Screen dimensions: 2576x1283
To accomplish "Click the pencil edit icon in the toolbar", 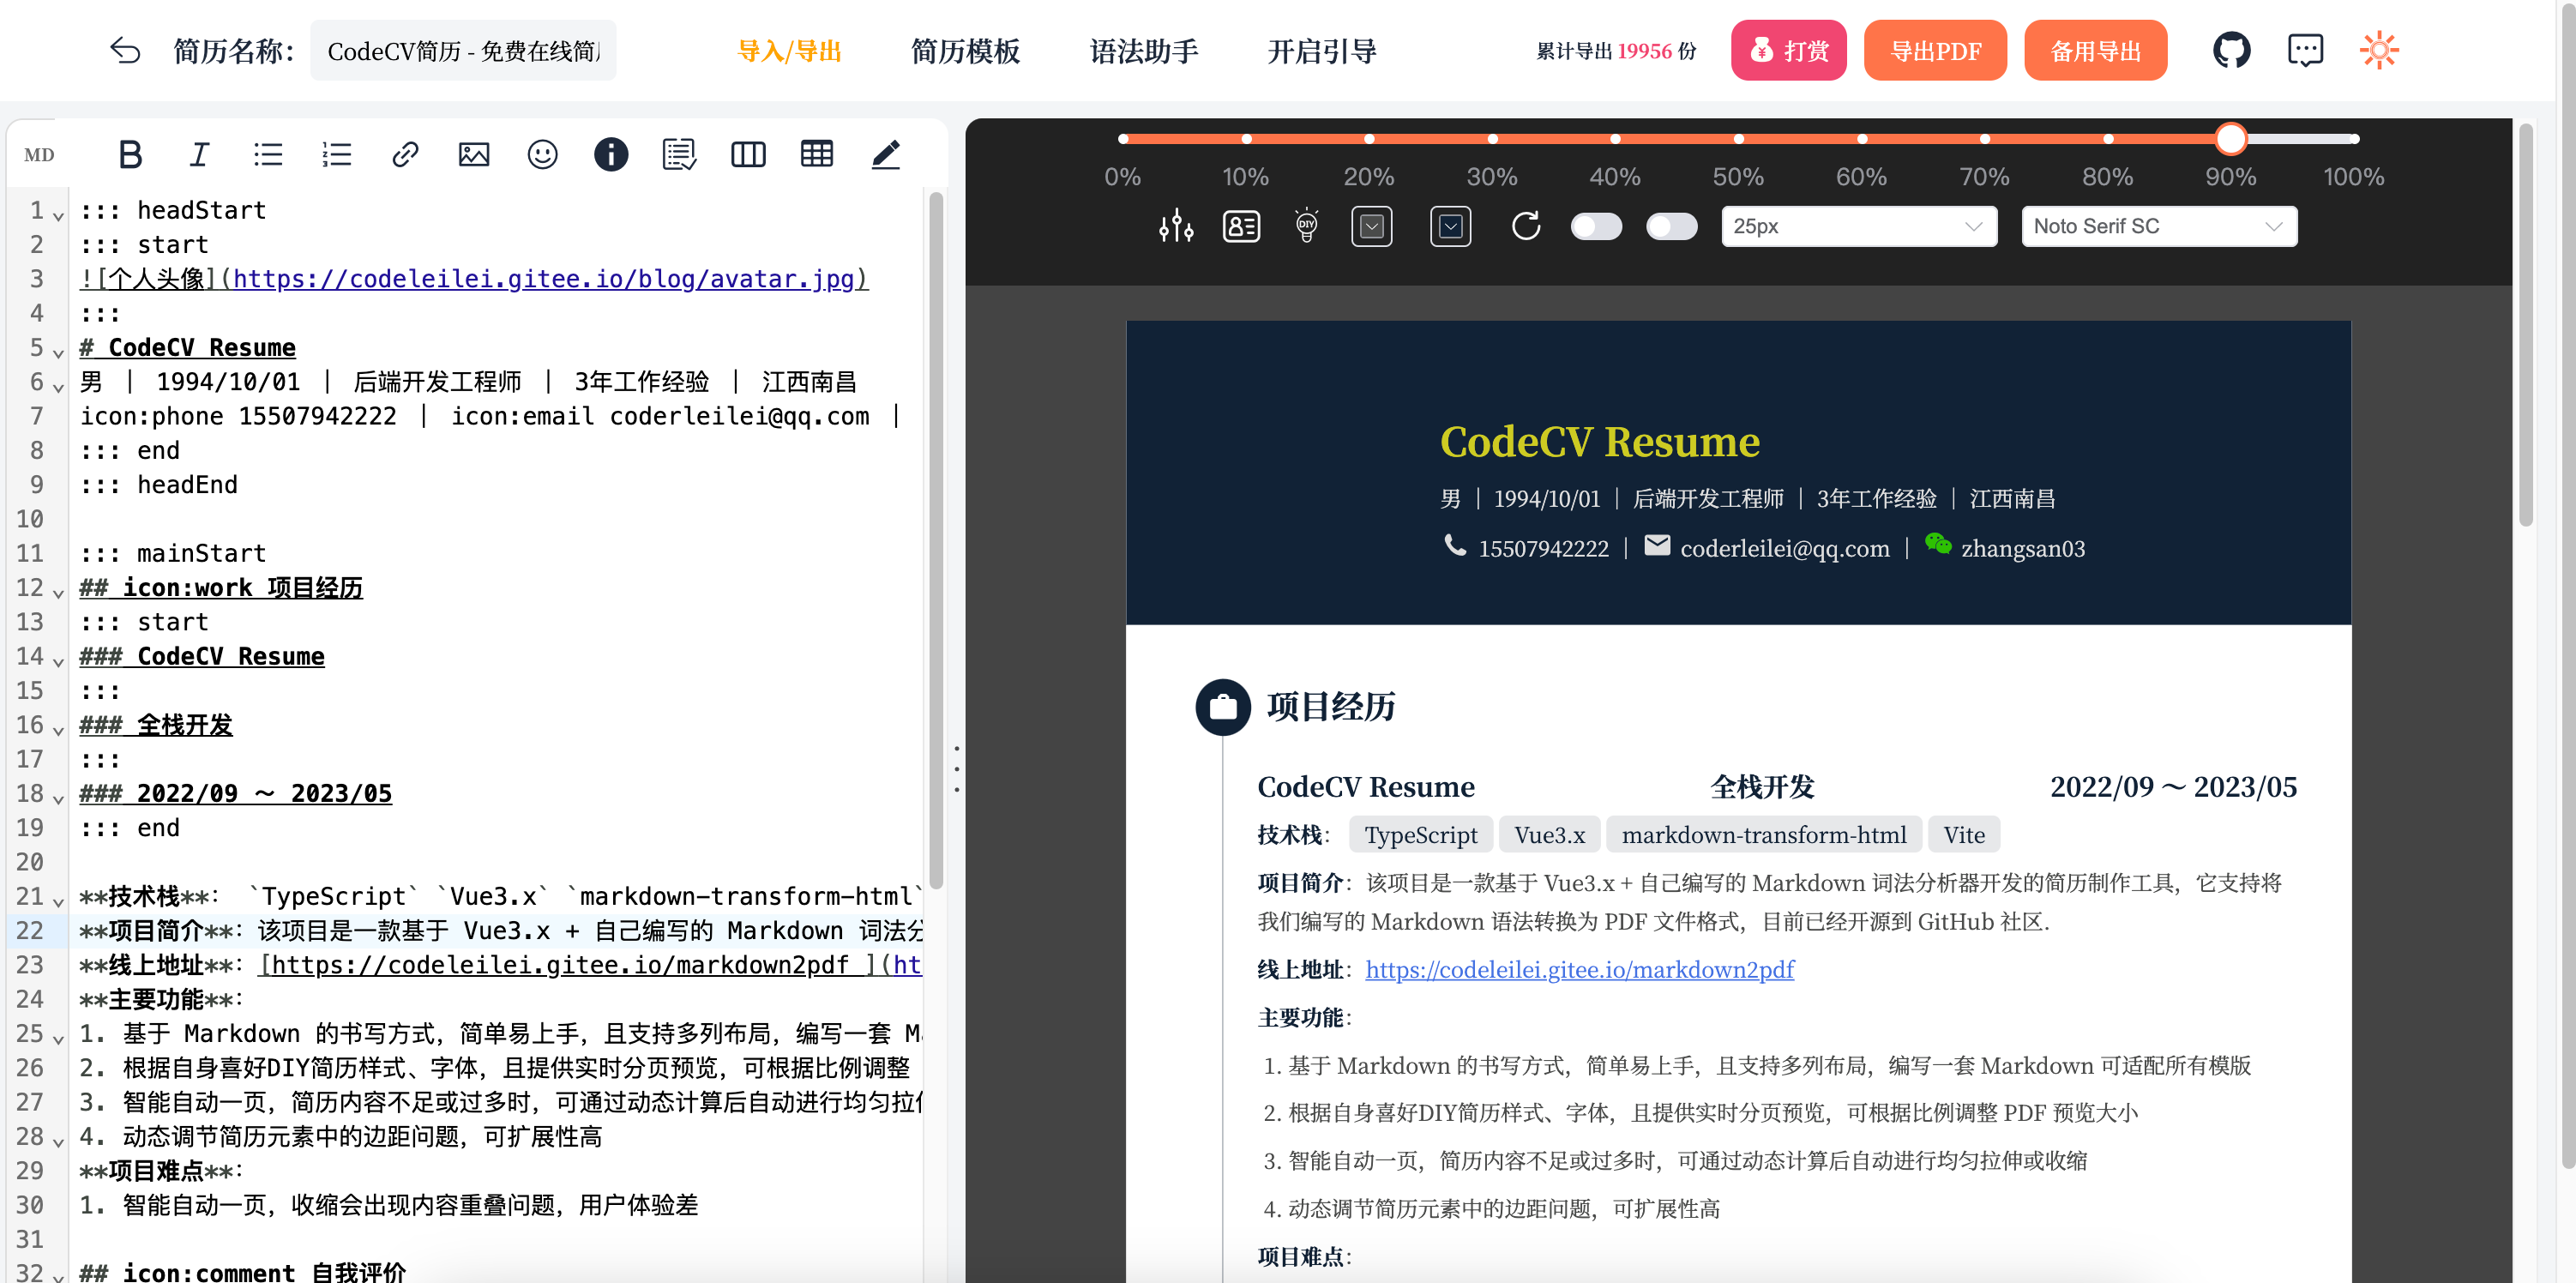I will click(886, 154).
